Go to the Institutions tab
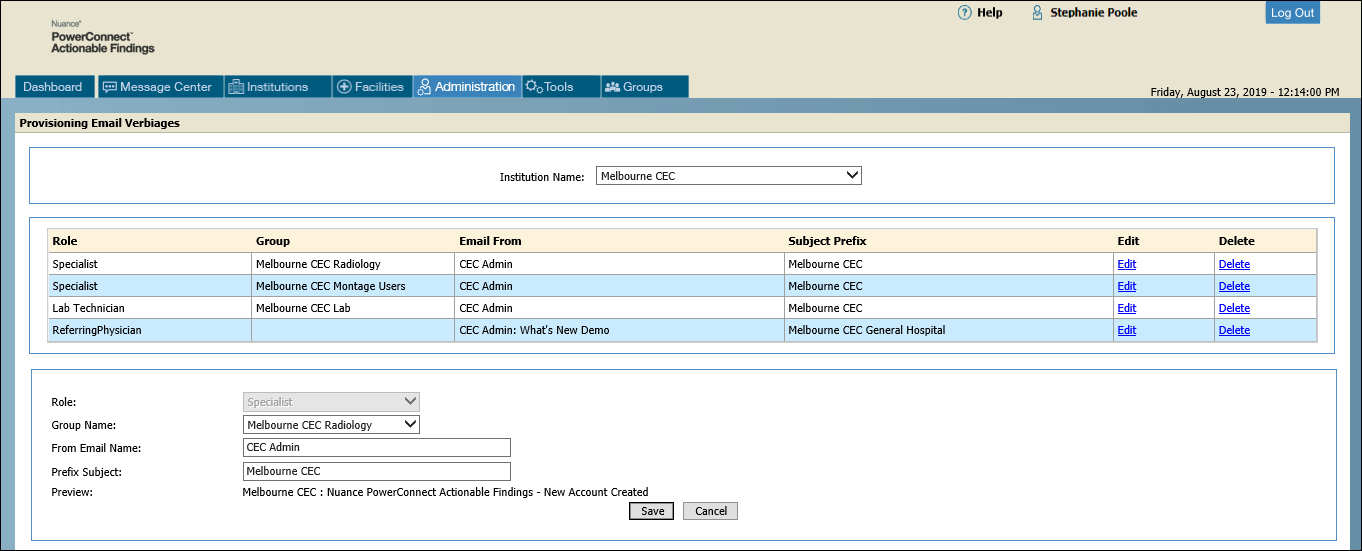Image resolution: width=1362 pixels, height=551 pixels. pos(278,87)
